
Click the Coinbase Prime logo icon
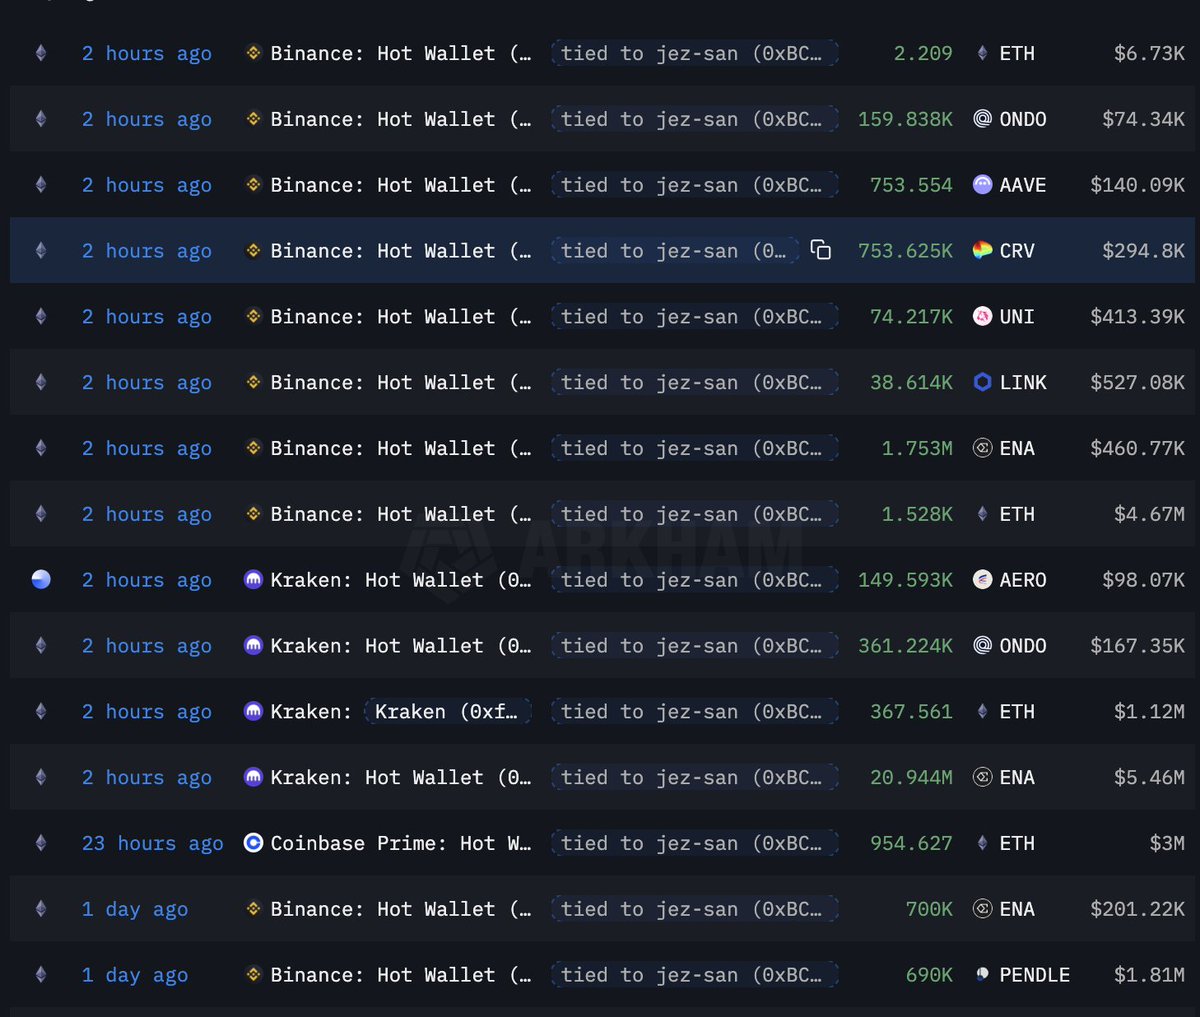(x=254, y=843)
